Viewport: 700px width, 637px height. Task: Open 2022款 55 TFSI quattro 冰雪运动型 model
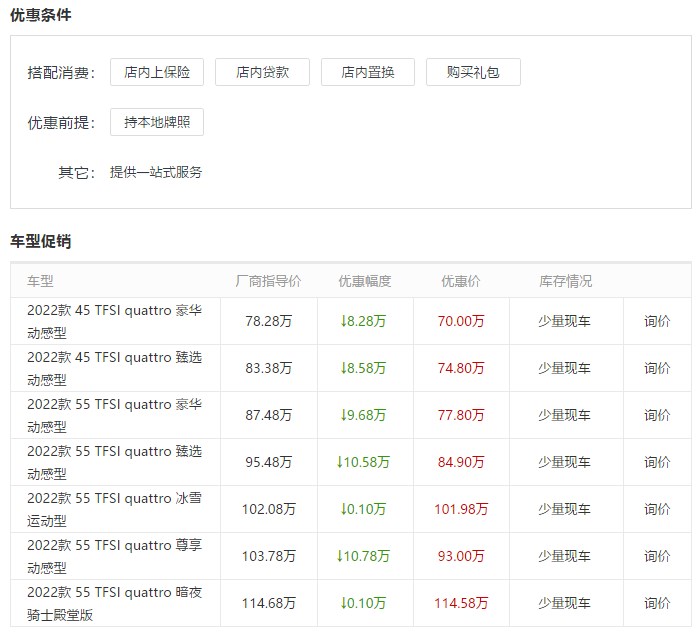point(114,510)
